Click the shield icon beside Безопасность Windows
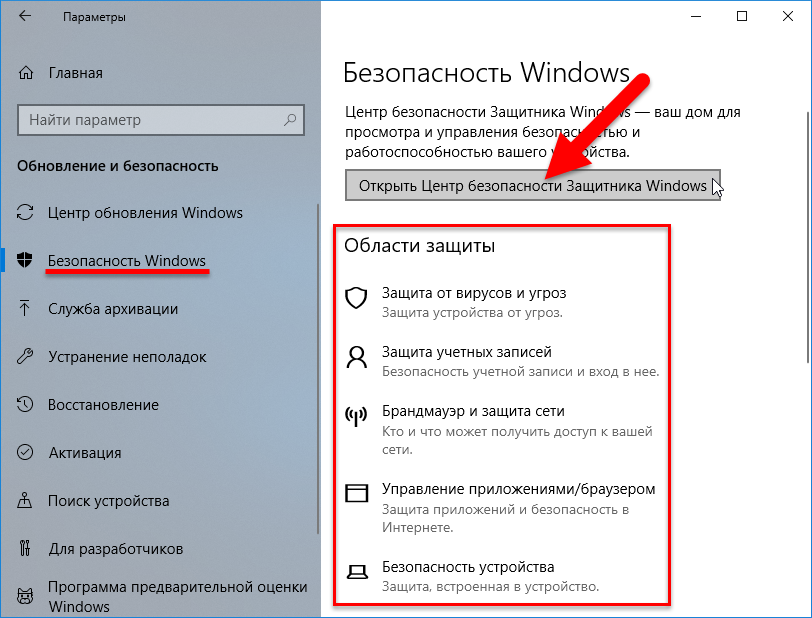The image size is (812, 618). coord(24,260)
